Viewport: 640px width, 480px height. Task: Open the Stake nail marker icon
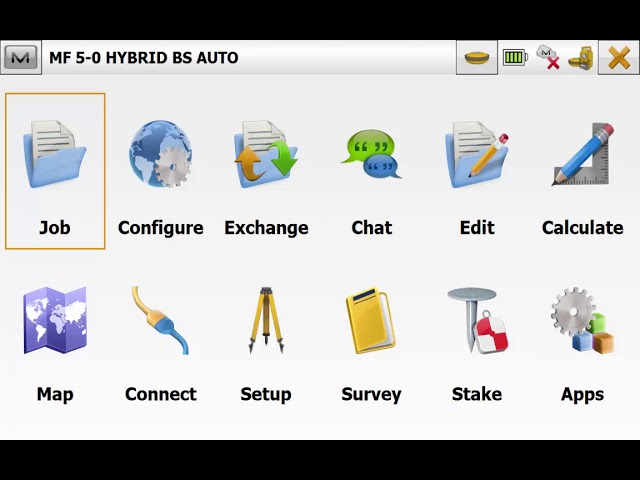477,321
